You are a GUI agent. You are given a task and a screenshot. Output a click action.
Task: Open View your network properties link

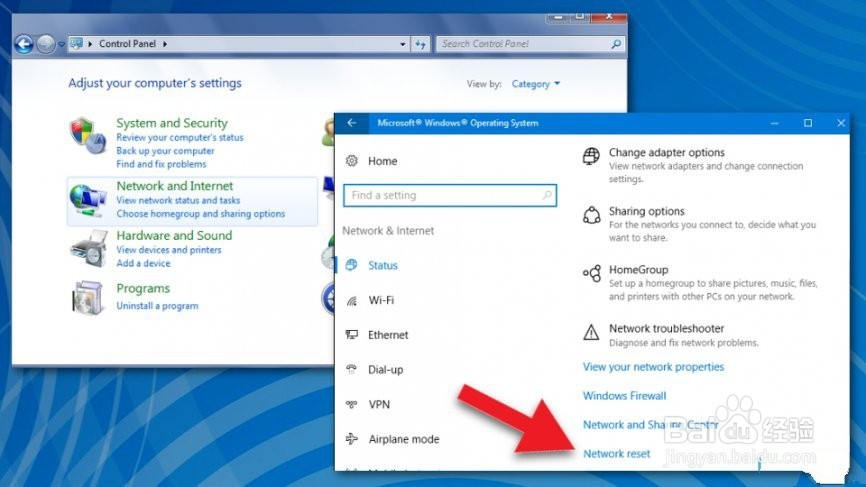coord(653,367)
